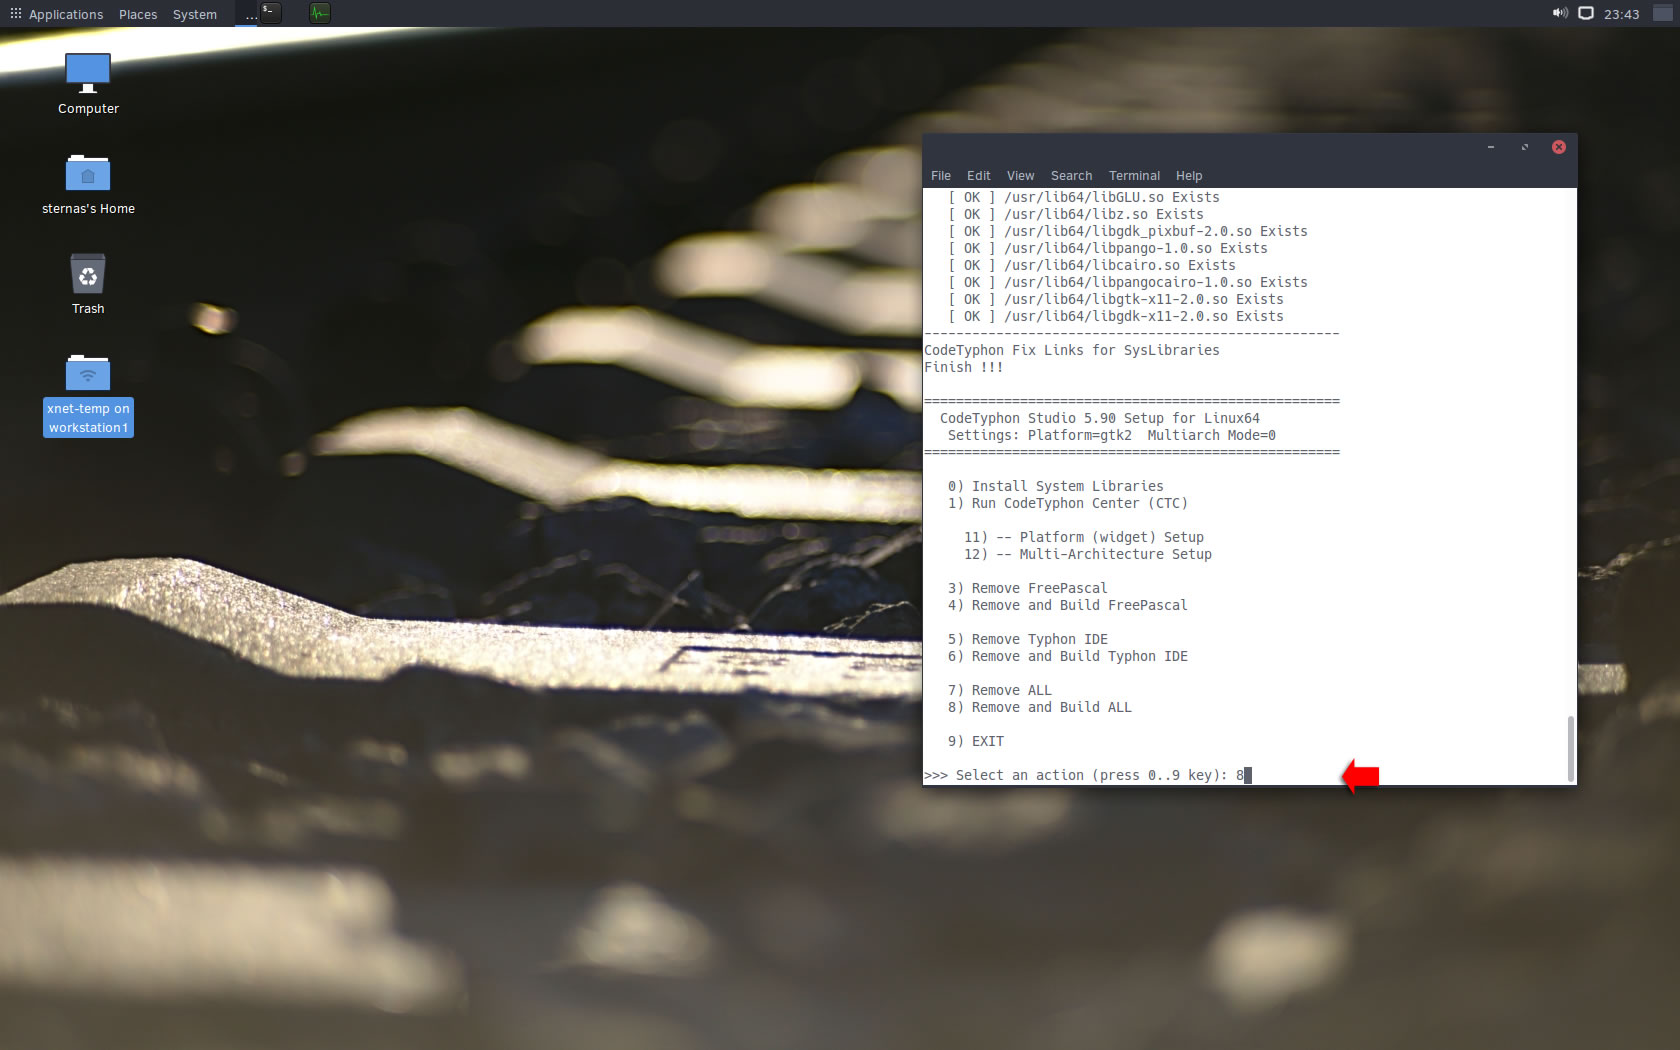This screenshot has height=1050, width=1680.
Task: Click the terminal vertical scrollbar thumb
Action: [x=1571, y=748]
